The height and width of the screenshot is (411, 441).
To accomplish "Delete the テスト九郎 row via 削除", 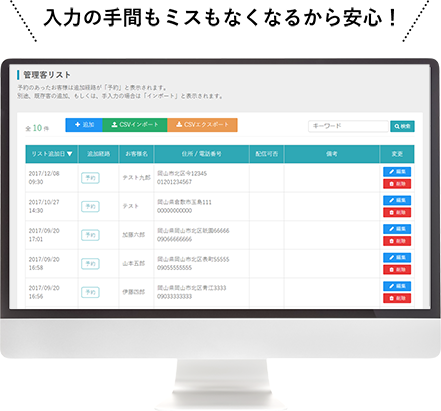I will [x=397, y=184].
